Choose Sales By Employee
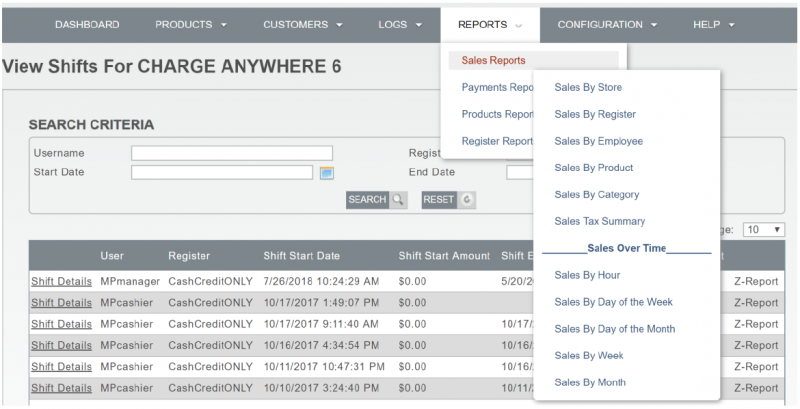Viewport: 800px width, 409px height. [598, 141]
